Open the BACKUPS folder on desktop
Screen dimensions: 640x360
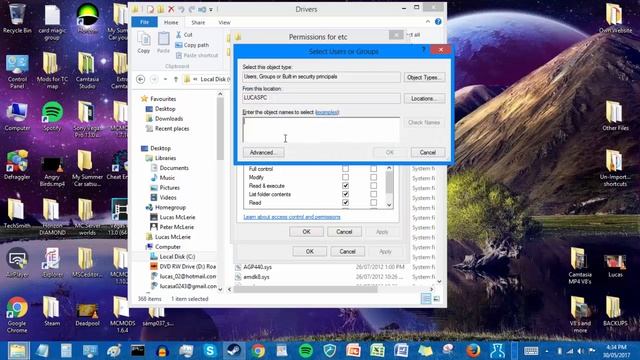coord(615,311)
